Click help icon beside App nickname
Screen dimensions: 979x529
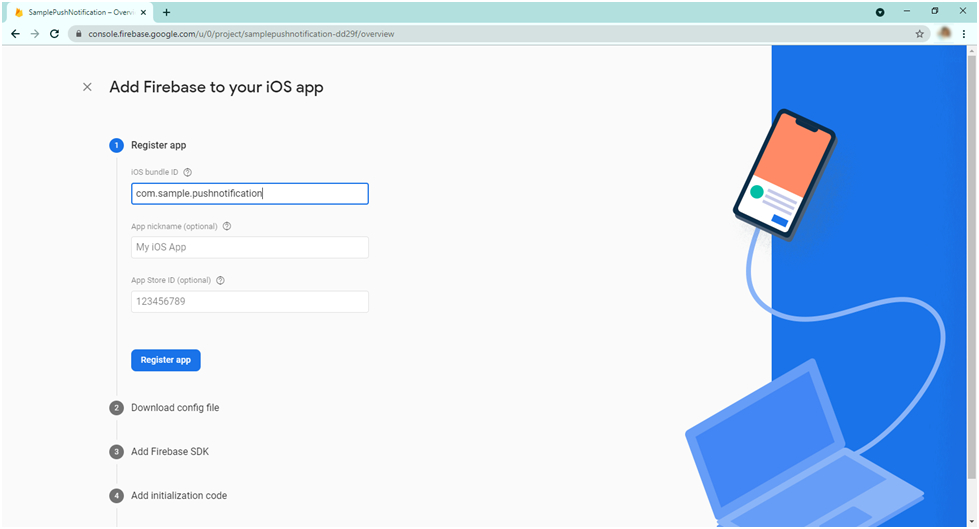[x=227, y=226]
